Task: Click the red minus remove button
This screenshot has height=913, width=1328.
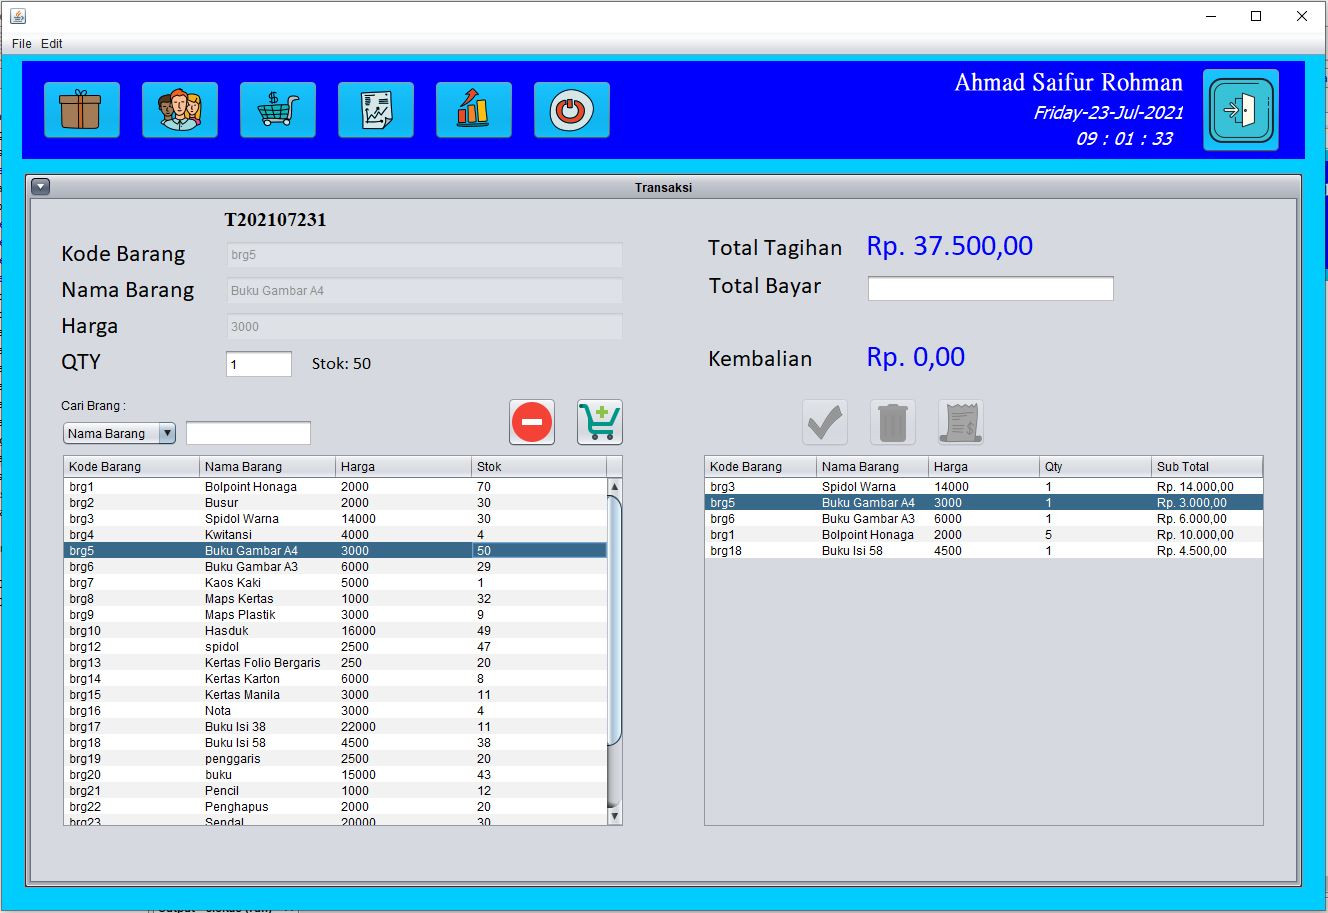Action: tap(532, 422)
